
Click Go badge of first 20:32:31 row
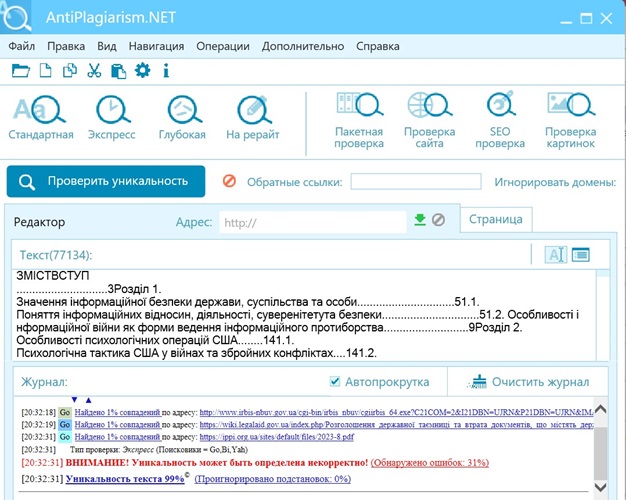tap(65, 437)
